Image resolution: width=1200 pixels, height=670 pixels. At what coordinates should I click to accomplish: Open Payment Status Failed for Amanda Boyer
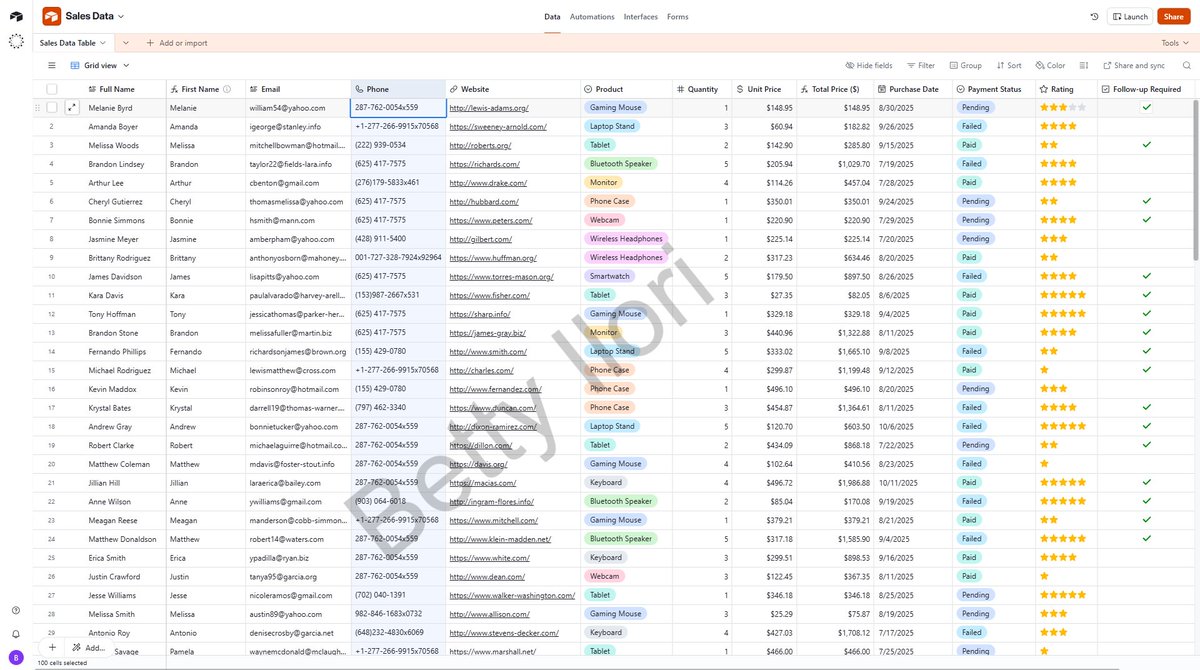click(x=972, y=126)
